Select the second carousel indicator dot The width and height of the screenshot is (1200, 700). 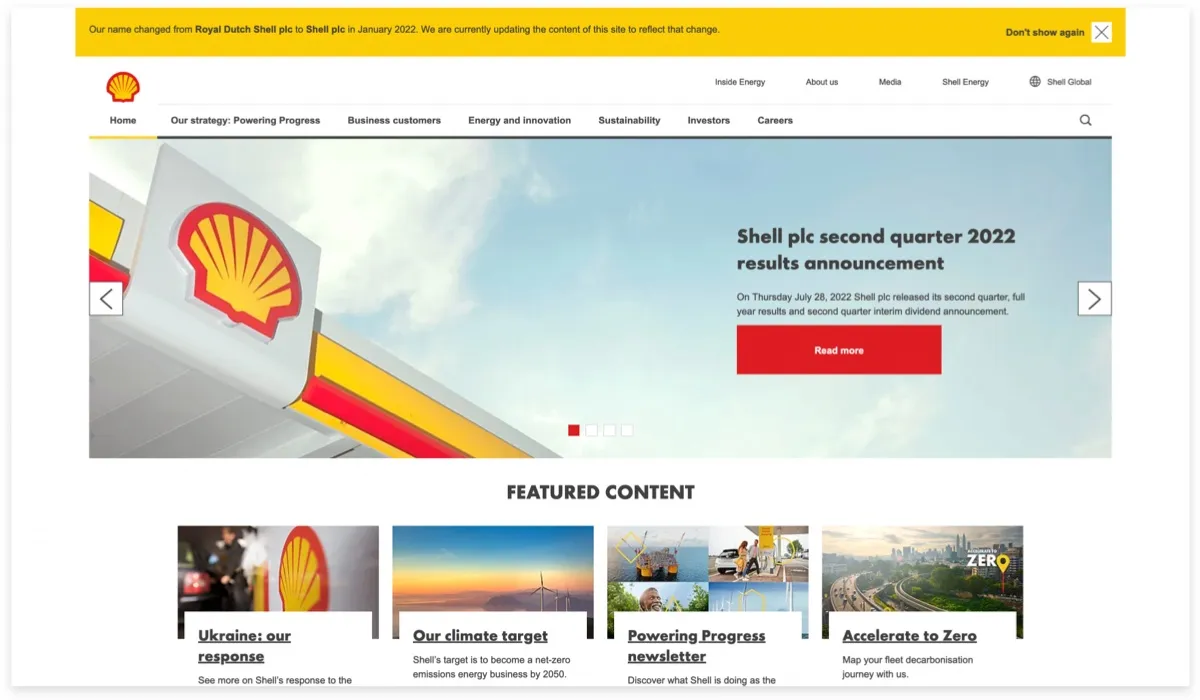coord(592,430)
